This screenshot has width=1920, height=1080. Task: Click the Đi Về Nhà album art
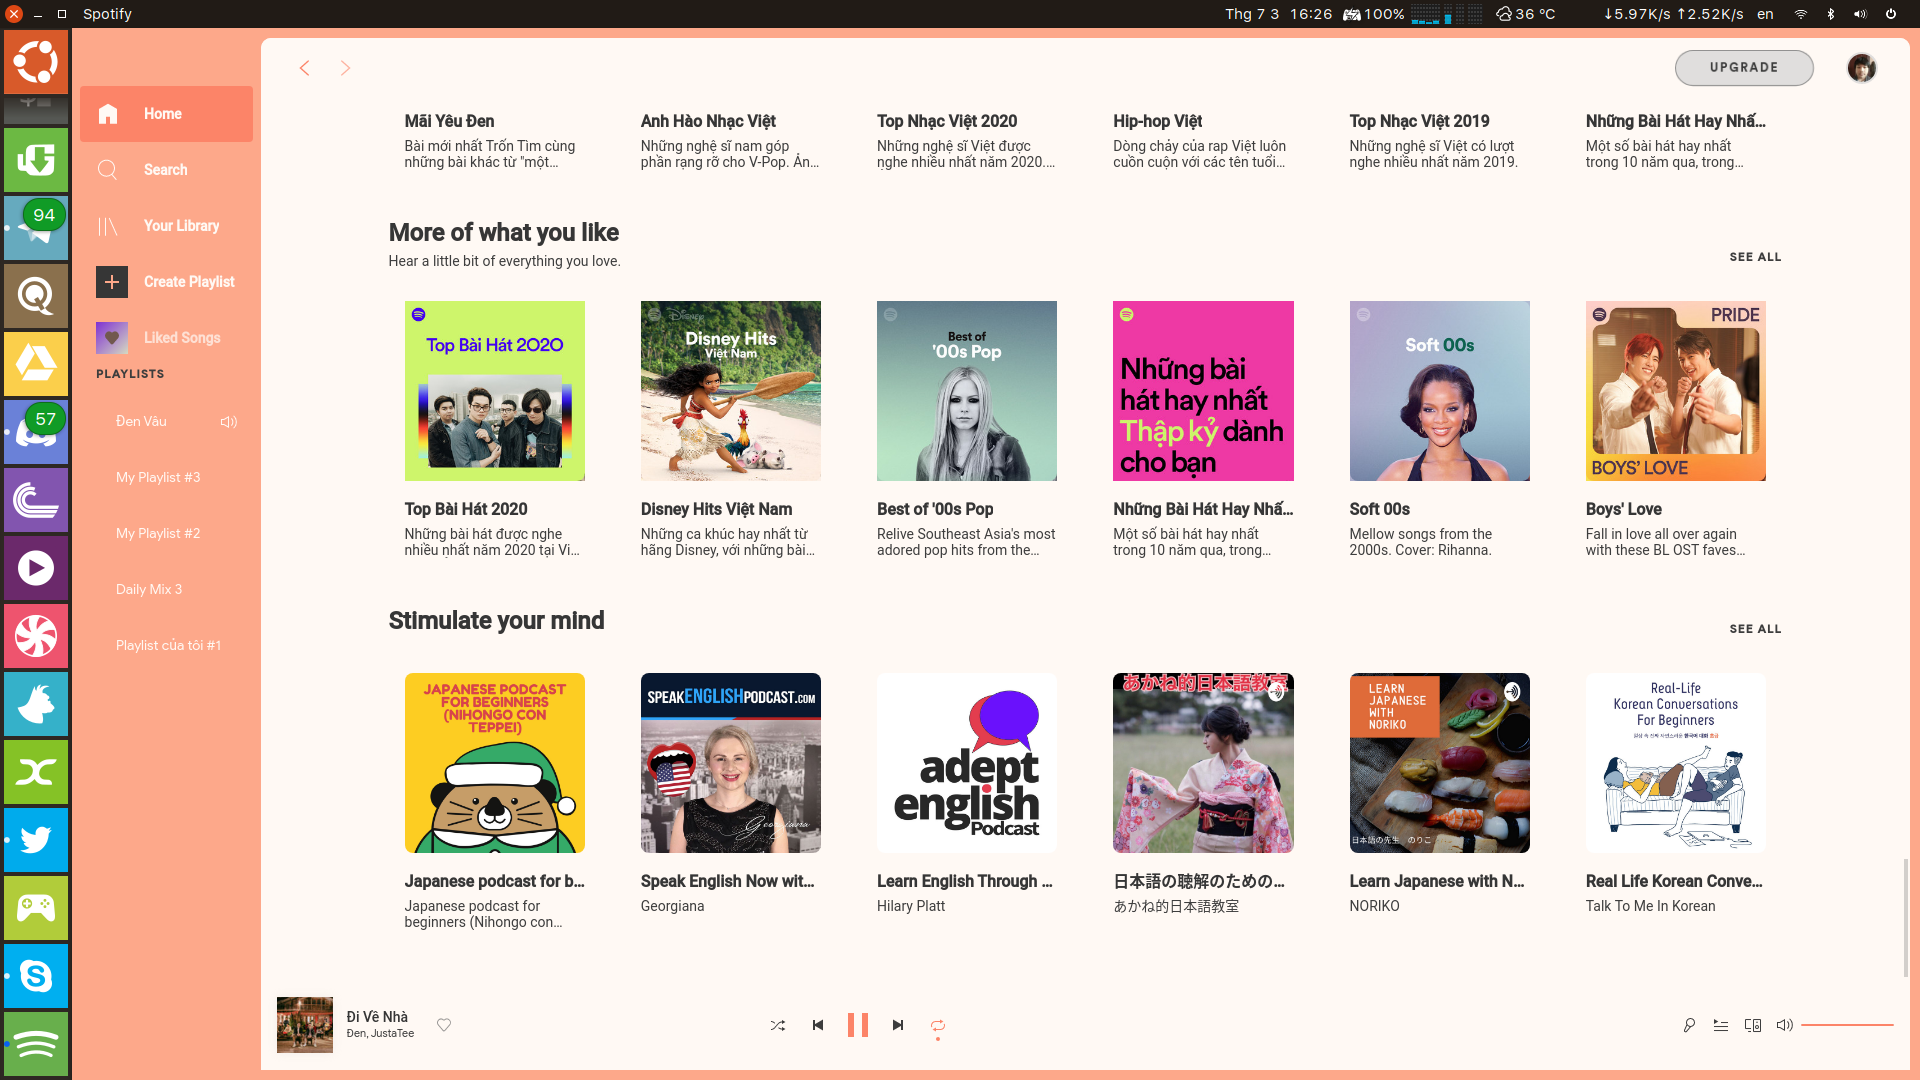pos(305,1025)
